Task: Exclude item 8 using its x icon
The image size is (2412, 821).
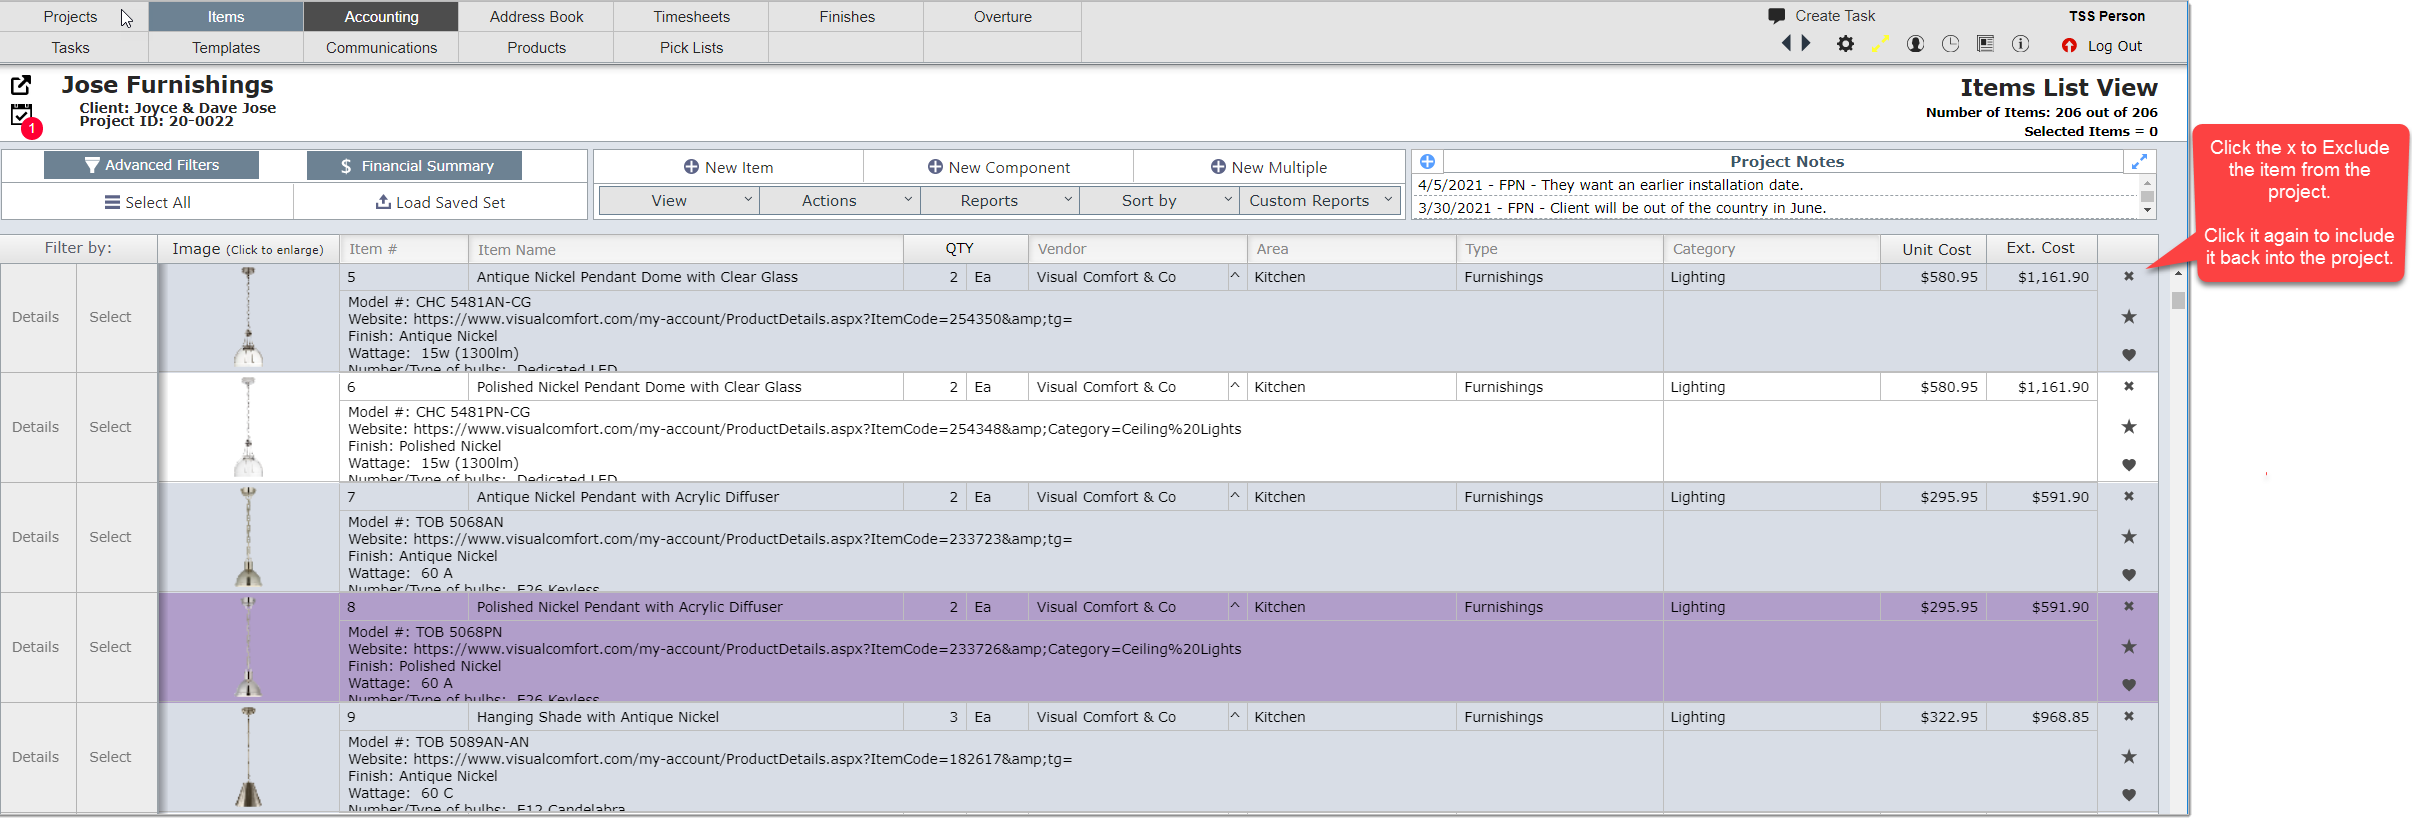Action: (2129, 607)
